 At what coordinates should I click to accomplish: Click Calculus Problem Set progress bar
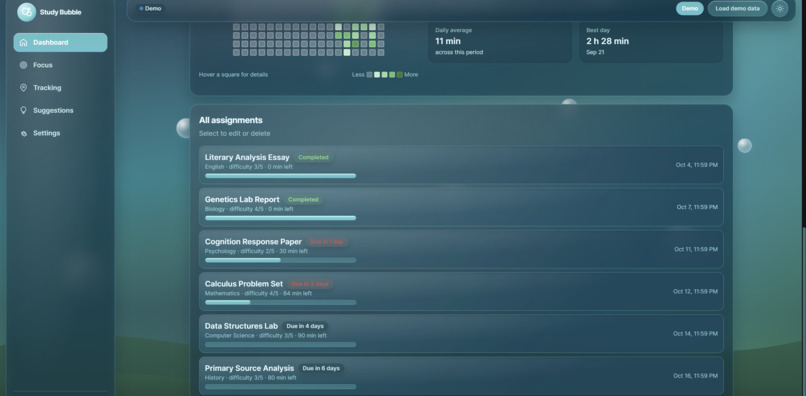(x=281, y=302)
